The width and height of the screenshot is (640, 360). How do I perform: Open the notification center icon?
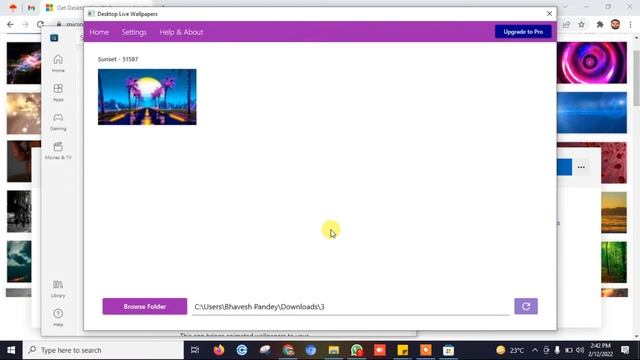tap(625, 350)
